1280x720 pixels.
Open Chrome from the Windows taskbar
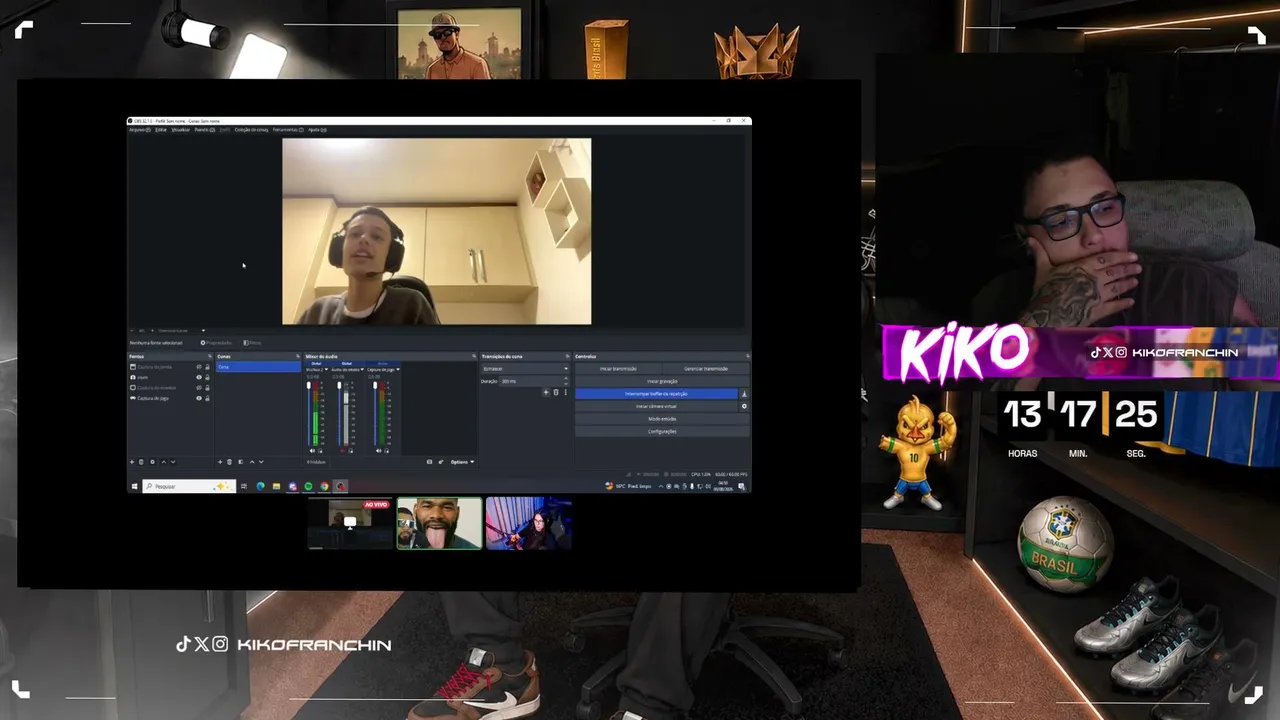click(324, 486)
